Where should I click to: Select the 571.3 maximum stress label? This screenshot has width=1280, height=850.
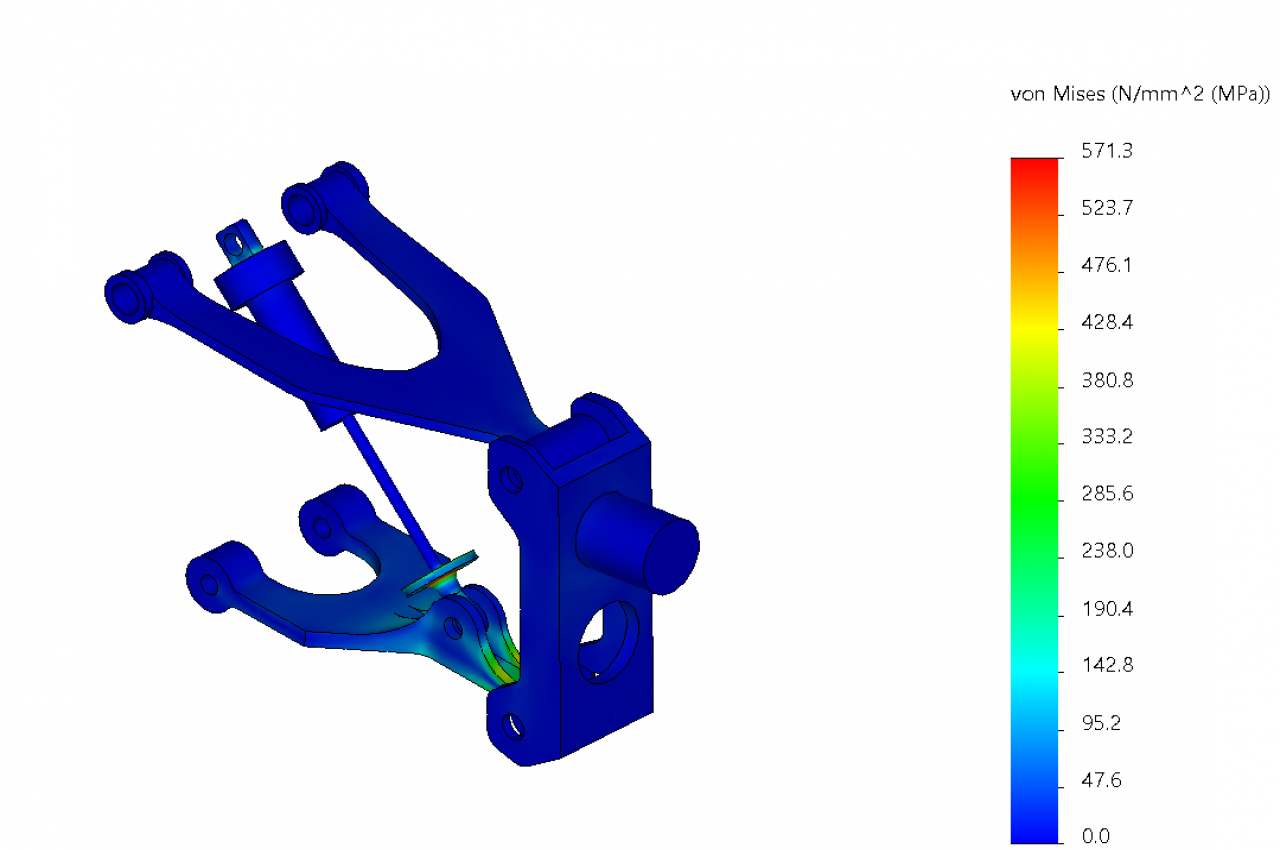click(1107, 152)
